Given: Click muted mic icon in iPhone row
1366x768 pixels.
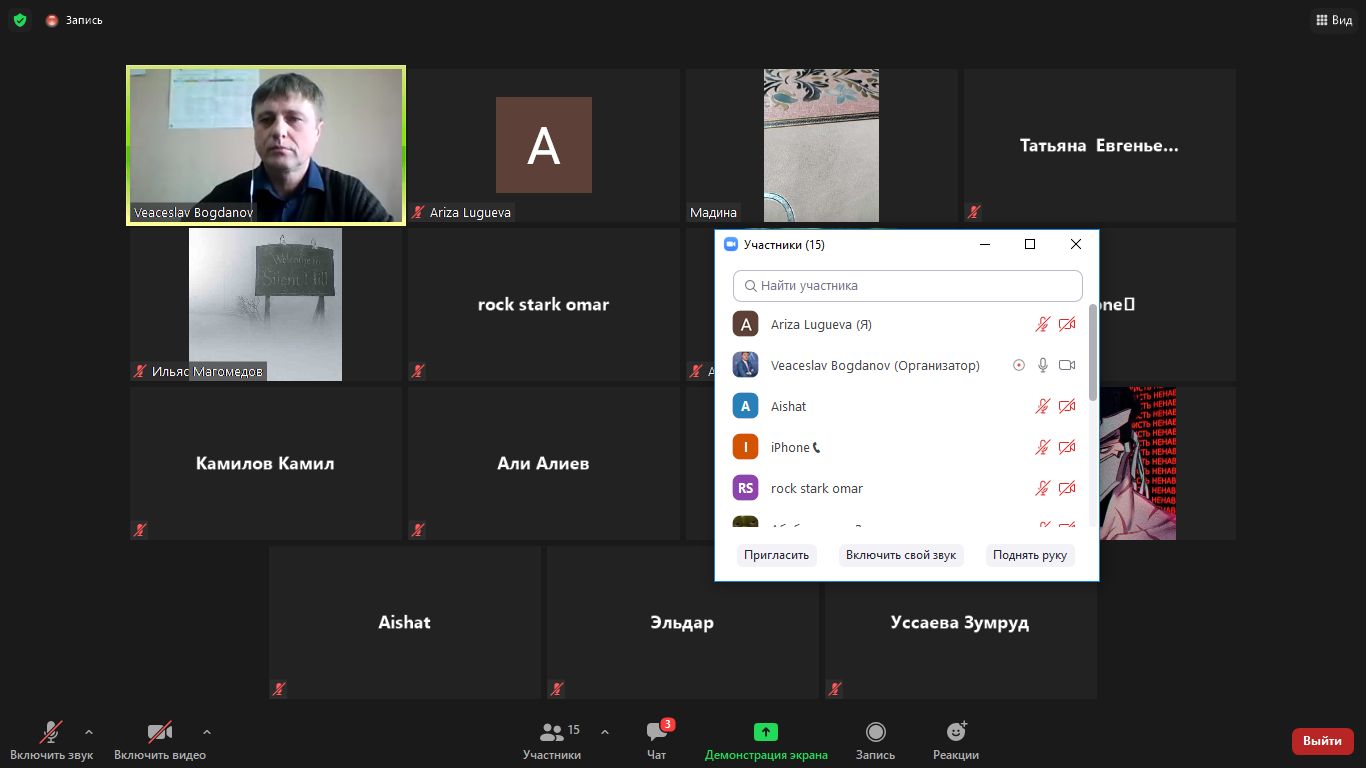Looking at the screenshot, I should (x=1043, y=447).
